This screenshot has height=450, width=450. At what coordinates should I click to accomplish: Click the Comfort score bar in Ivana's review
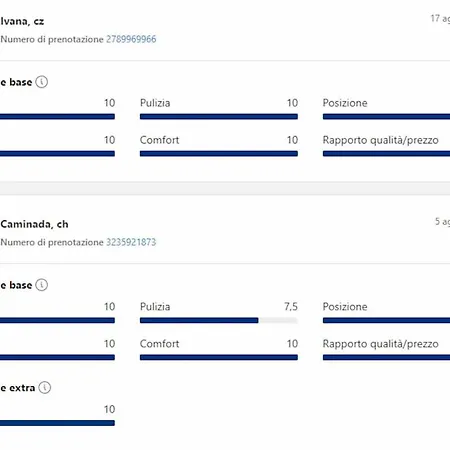pos(219,154)
